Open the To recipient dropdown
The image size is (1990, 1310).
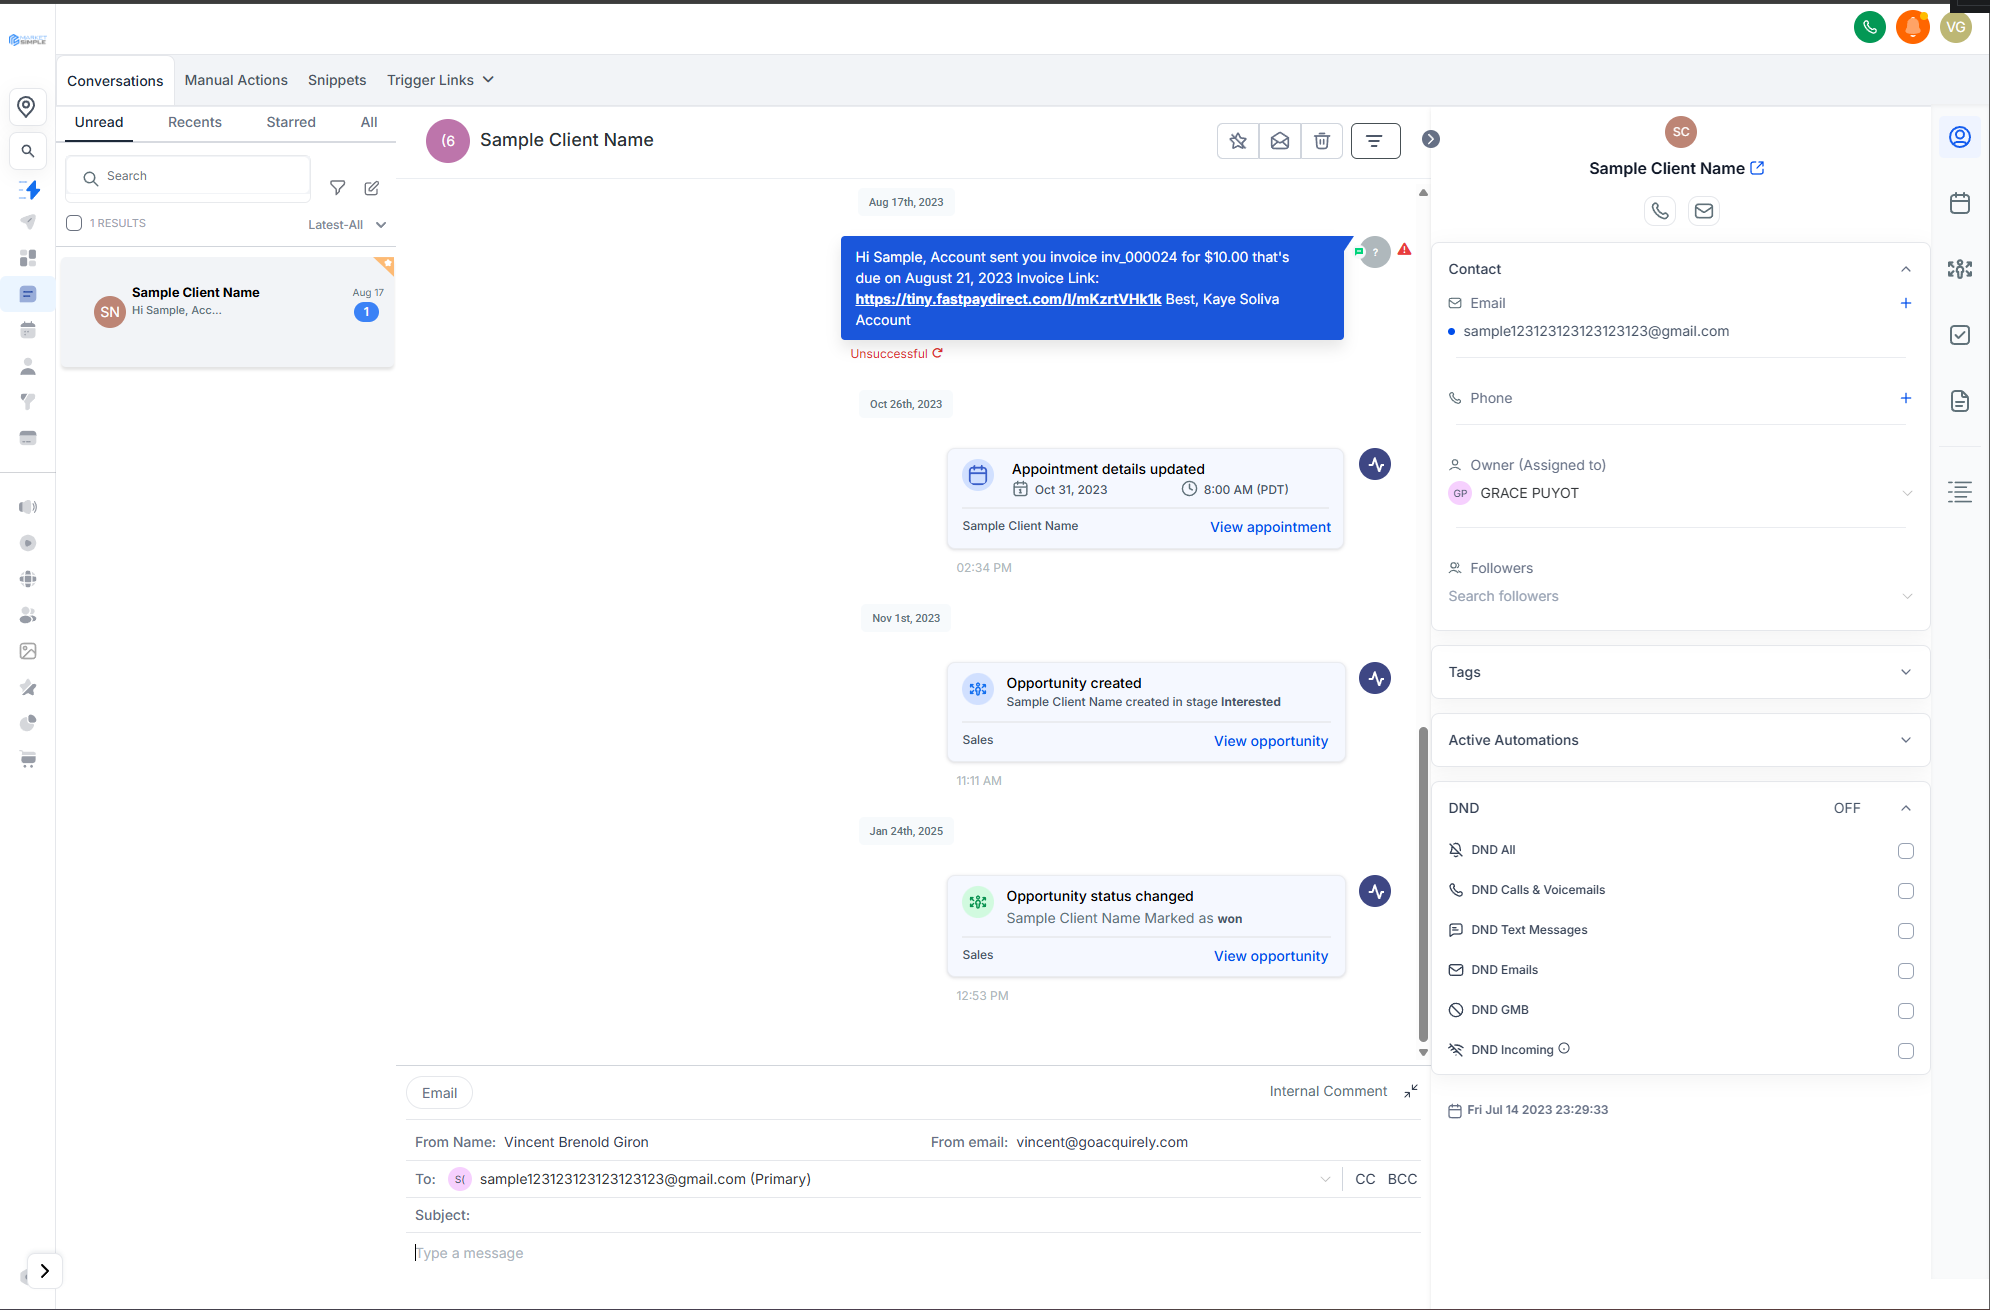coord(1325,1179)
